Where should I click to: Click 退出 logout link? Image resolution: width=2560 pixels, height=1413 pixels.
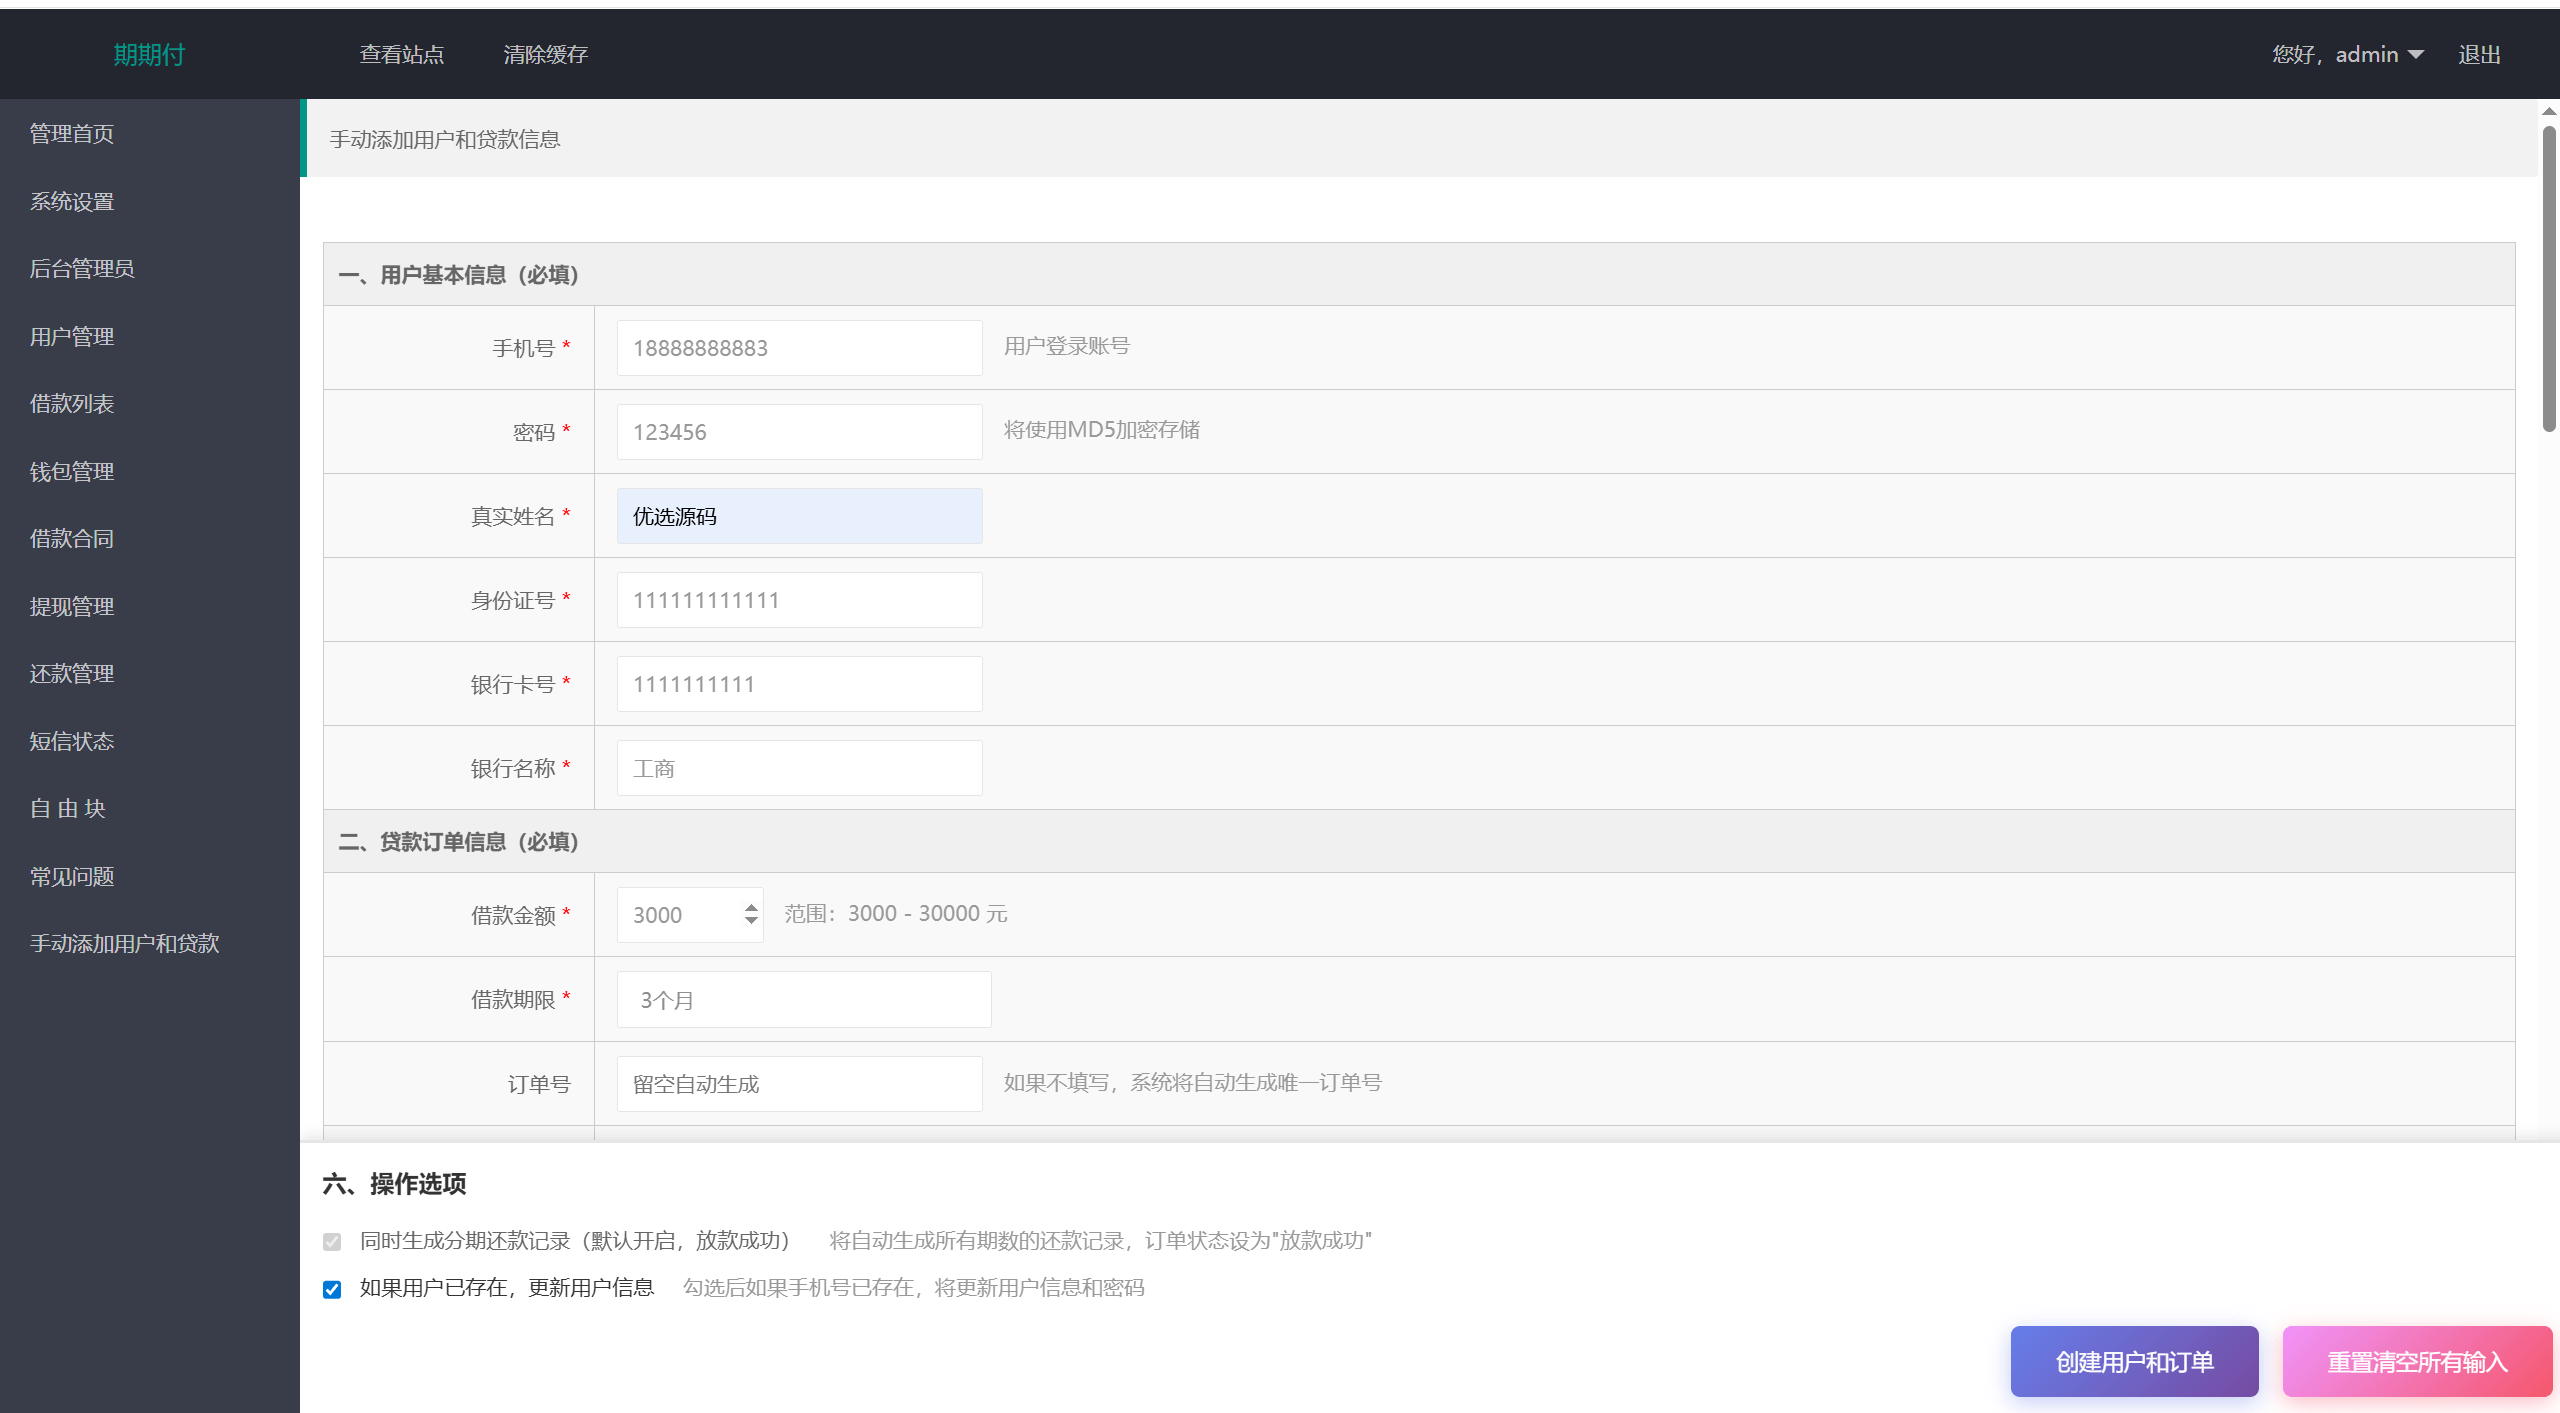(x=2479, y=55)
